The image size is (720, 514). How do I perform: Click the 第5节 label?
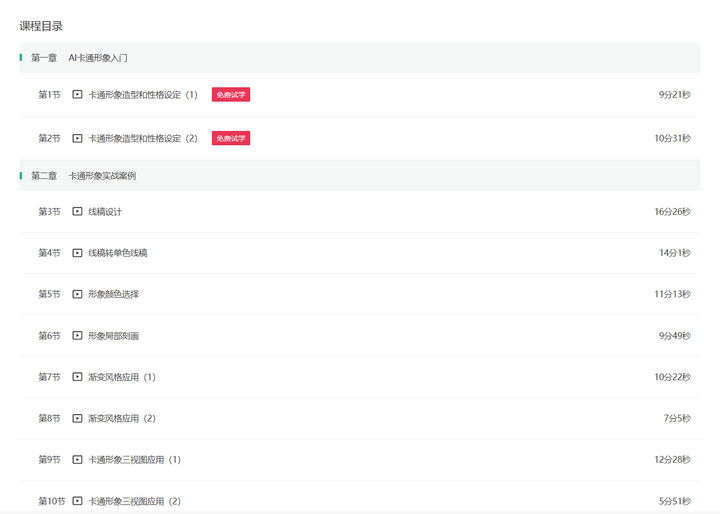(49, 294)
